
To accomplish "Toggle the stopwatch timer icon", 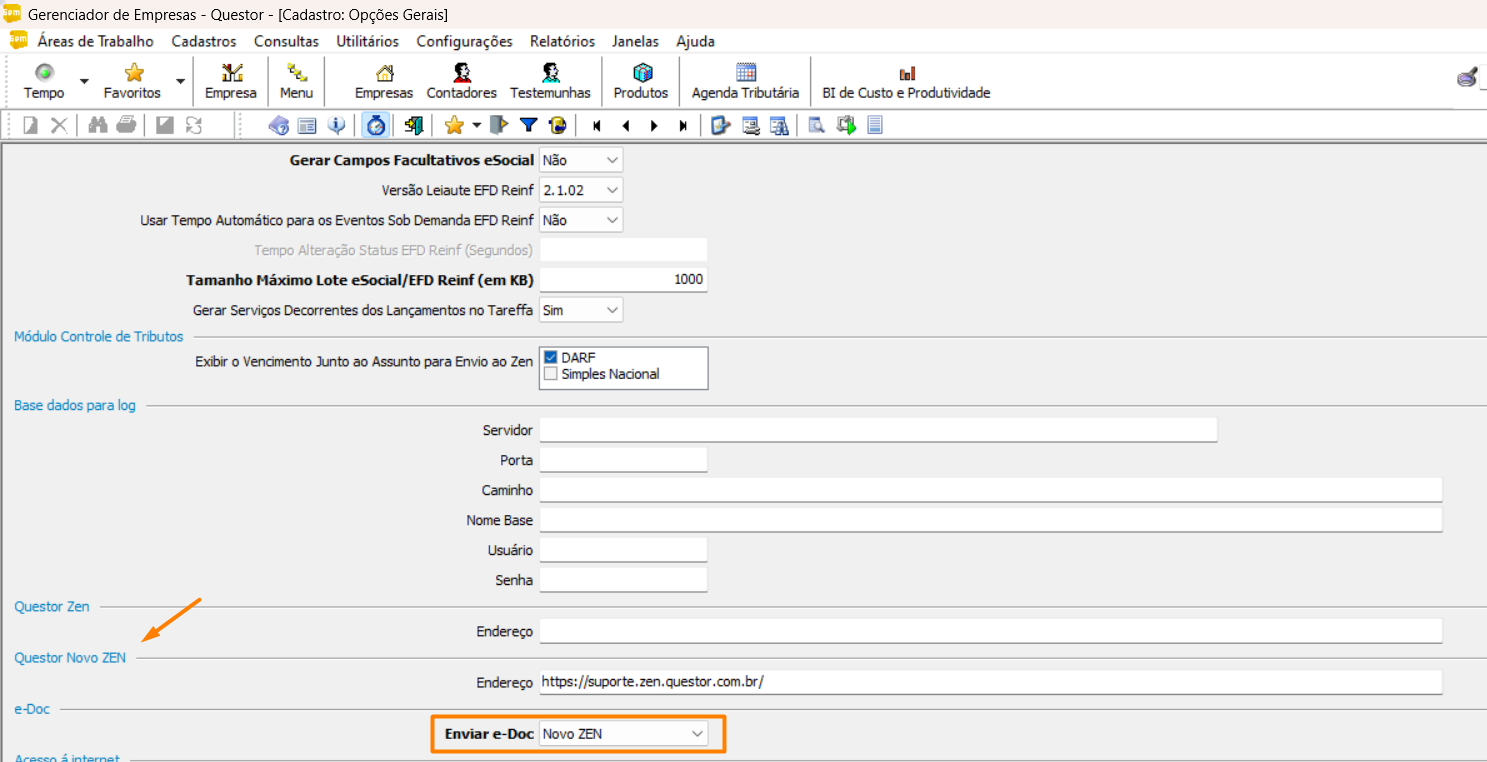I will click(376, 125).
